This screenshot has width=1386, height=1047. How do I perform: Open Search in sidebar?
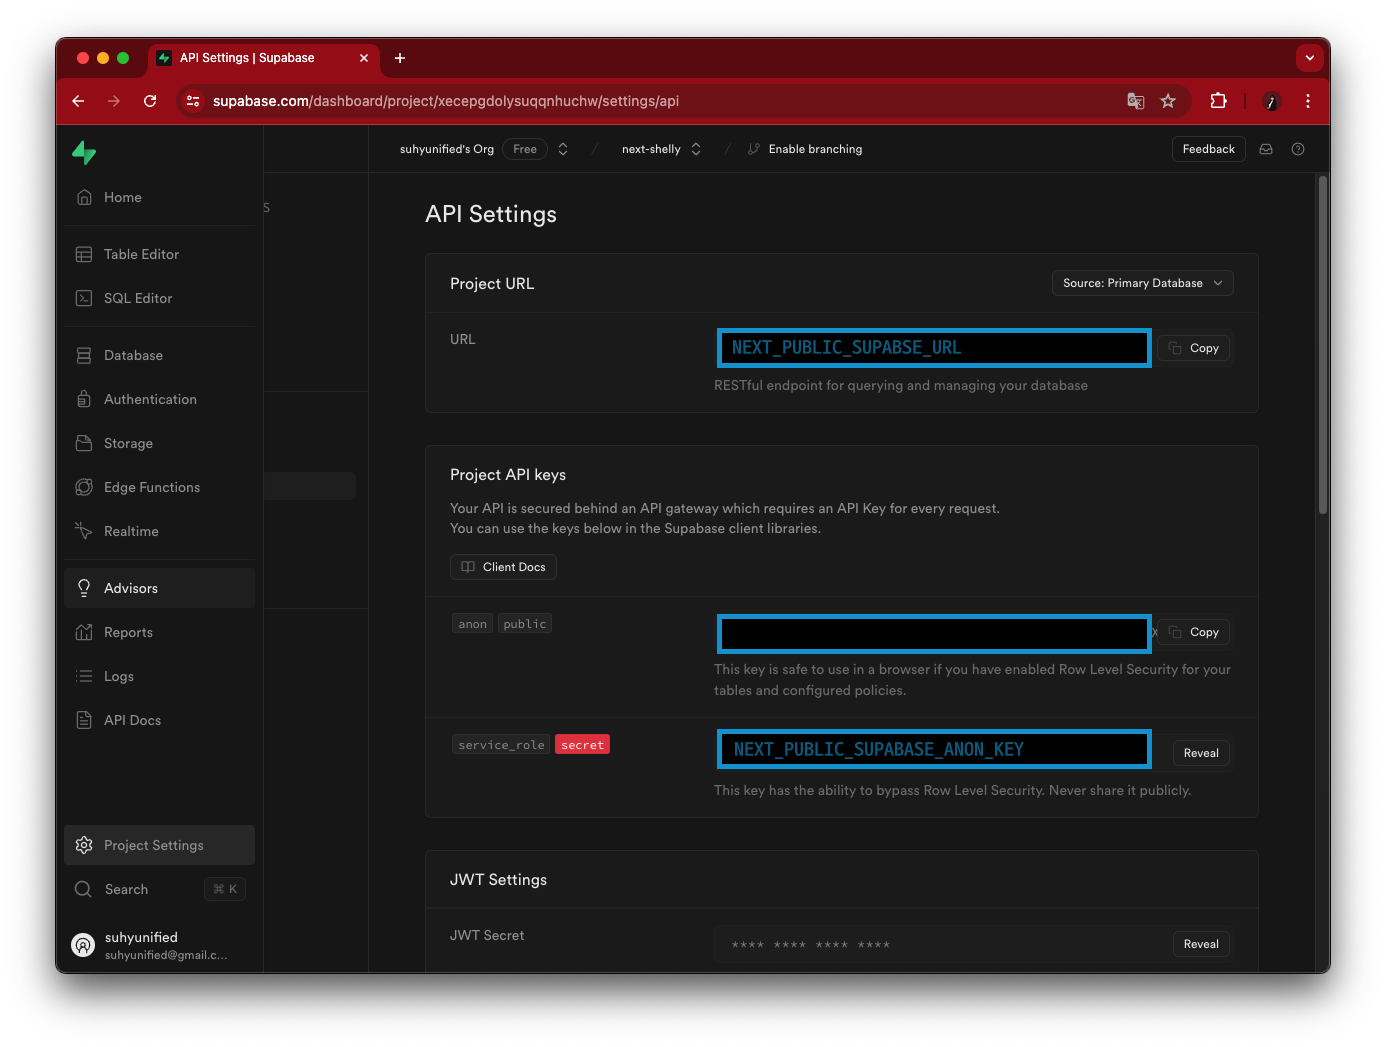click(x=160, y=889)
